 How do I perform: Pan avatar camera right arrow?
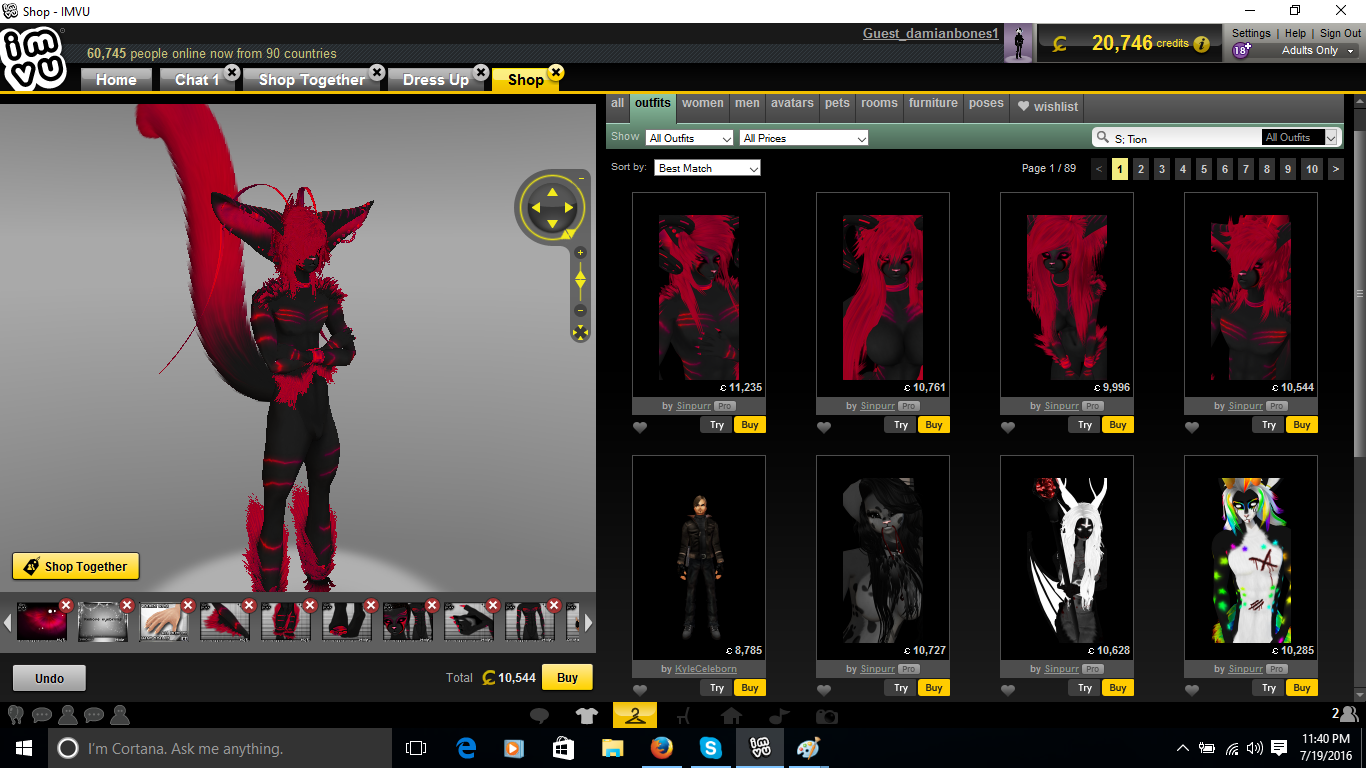point(569,208)
